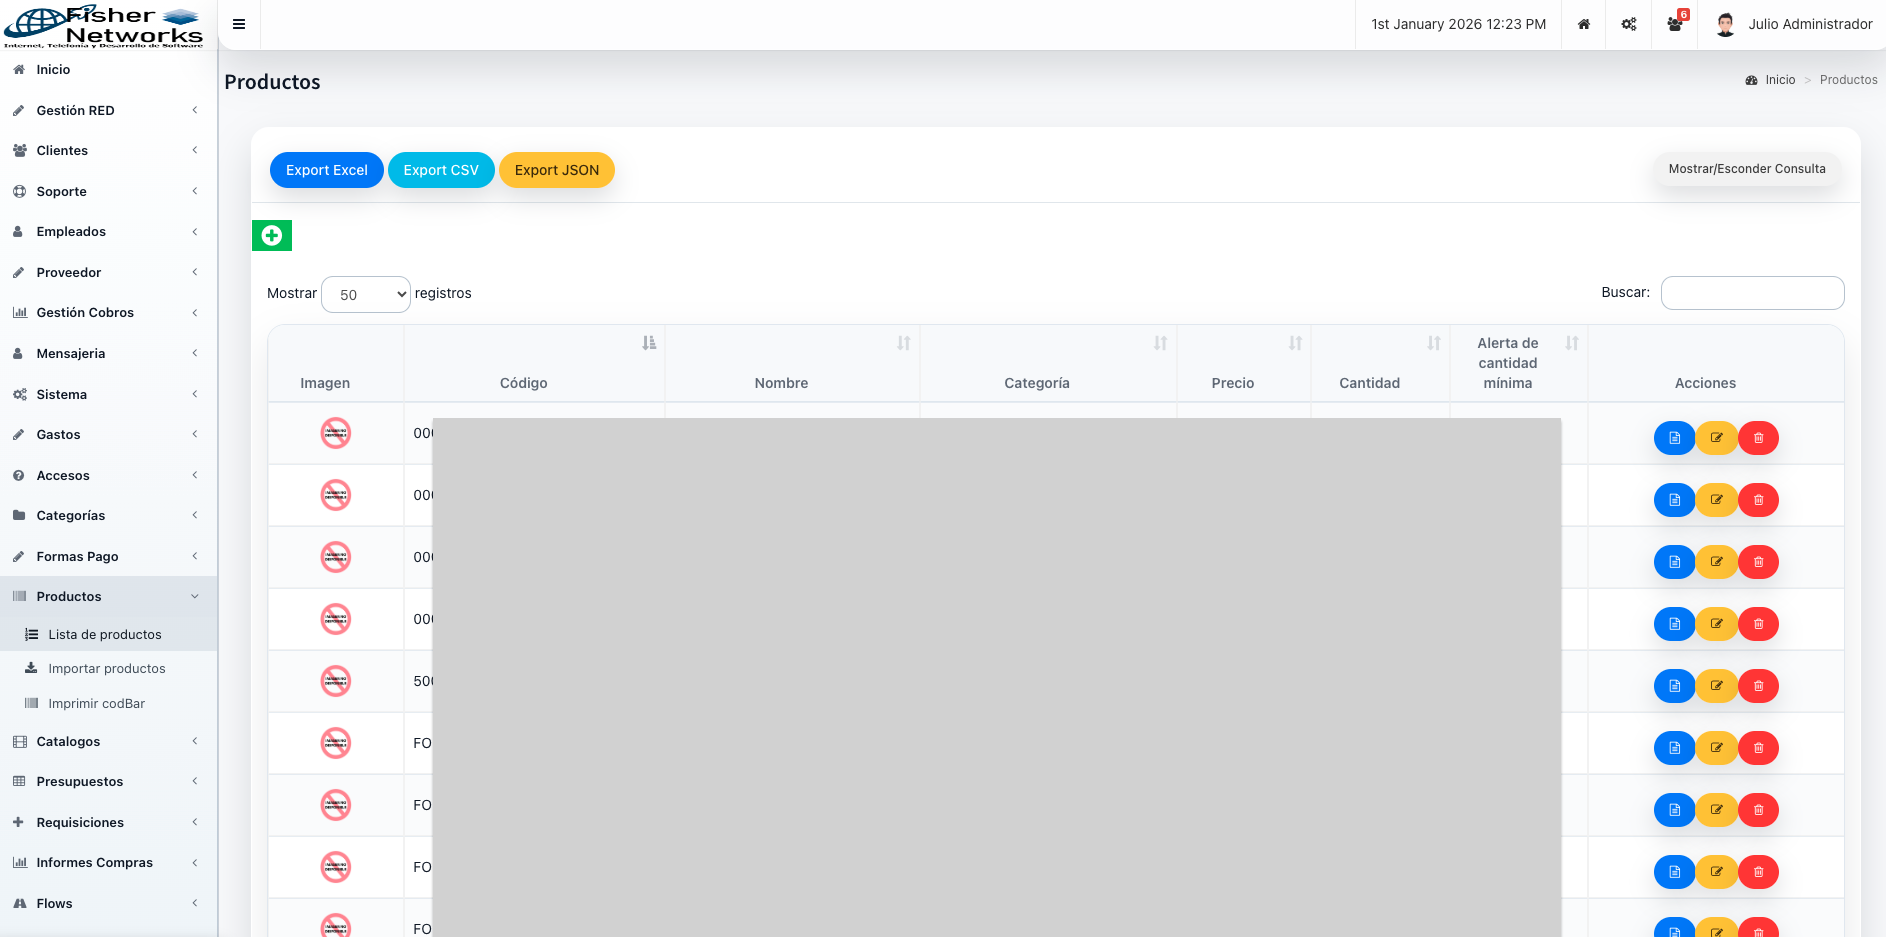Select Imprimir codBar in sidebar
The width and height of the screenshot is (1886, 937).
click(97, 704)
